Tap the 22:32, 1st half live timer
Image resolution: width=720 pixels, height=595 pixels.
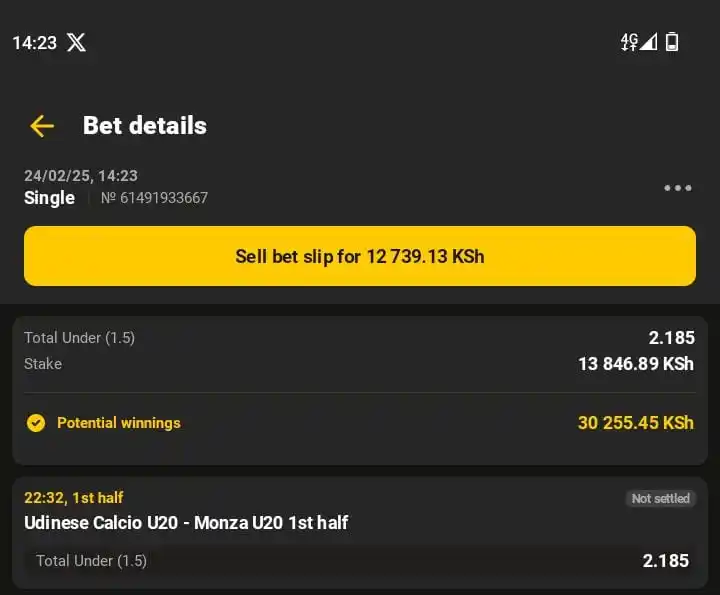[x=73, y=498]
